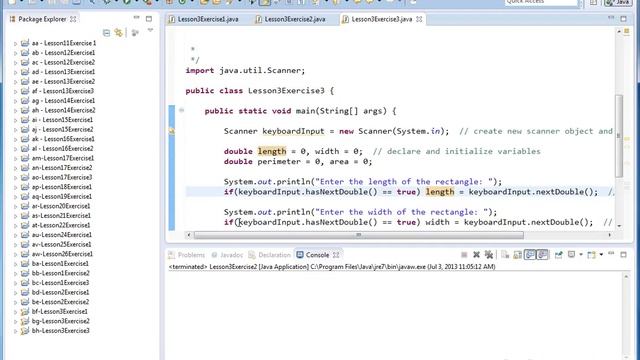Collapse all in Package Explorer
This screenshot has width=640, height=360.
[107, 33]
